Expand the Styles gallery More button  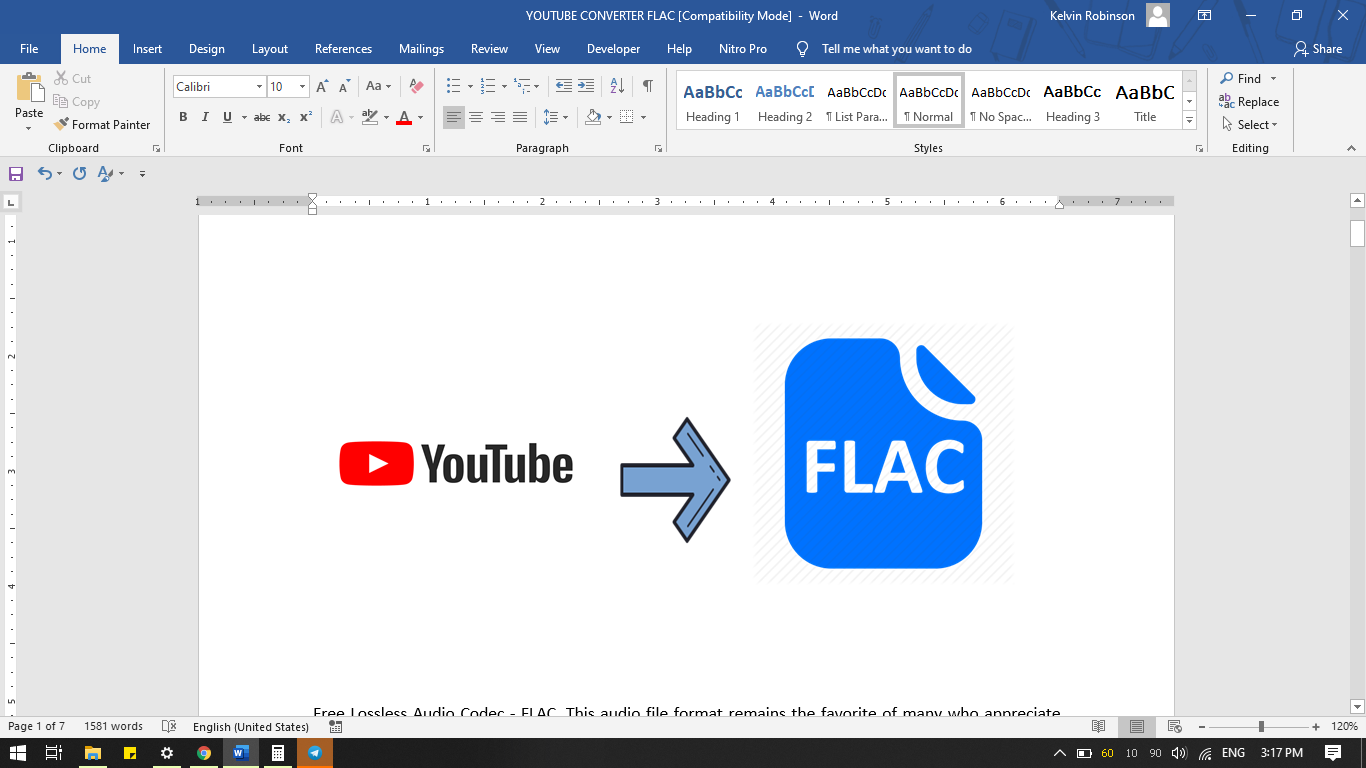(x=1189, y=121)
